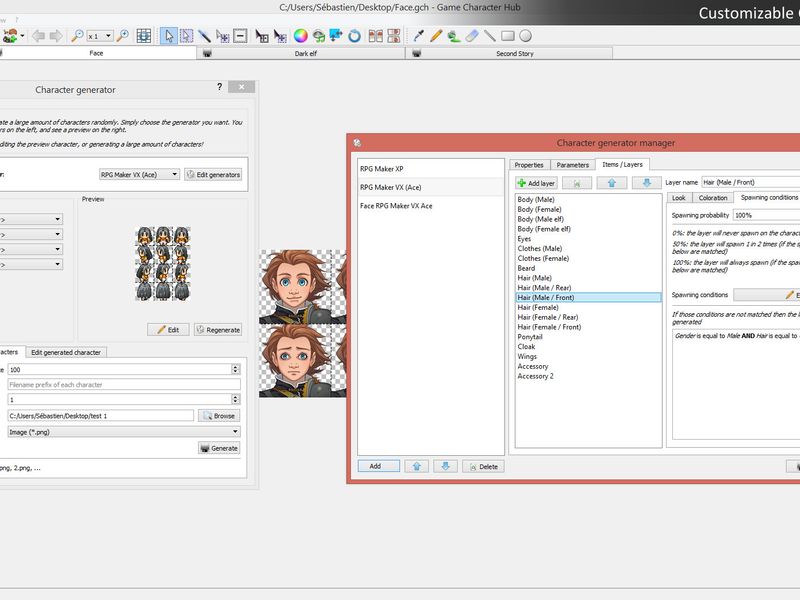This screenshot has width=800, height=600.
Task: Open the Properties tab in generator manager
Action: [x=529, y=165]
